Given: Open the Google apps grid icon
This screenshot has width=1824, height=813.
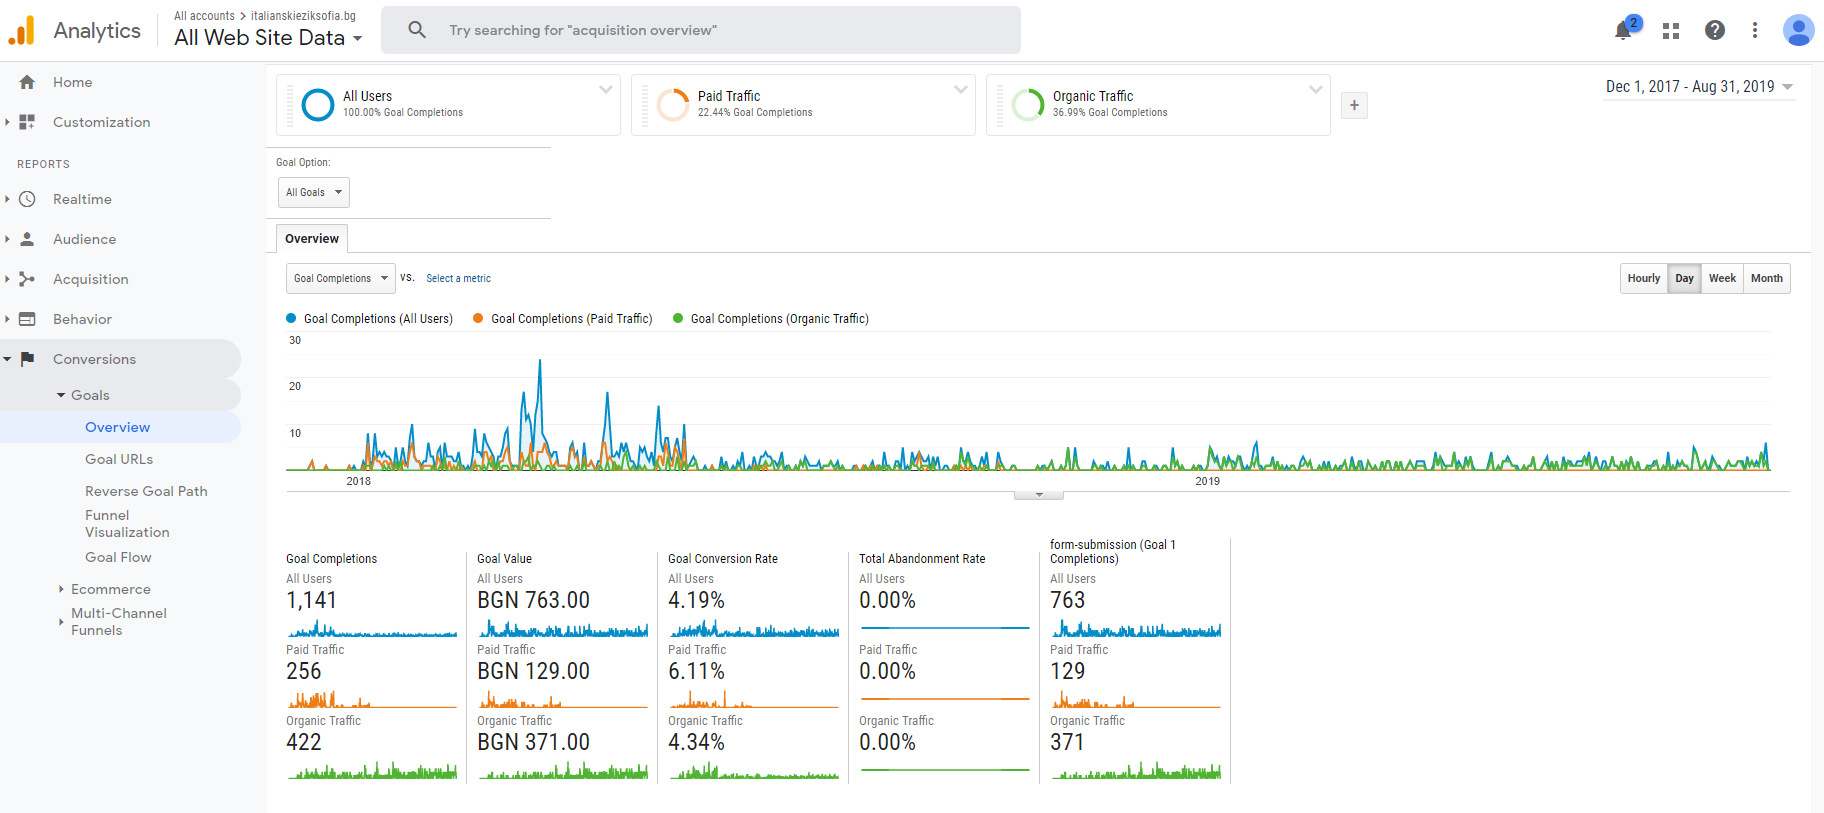Looking at the screenshot, I should pyautogui.click(x=1670, y=31).
